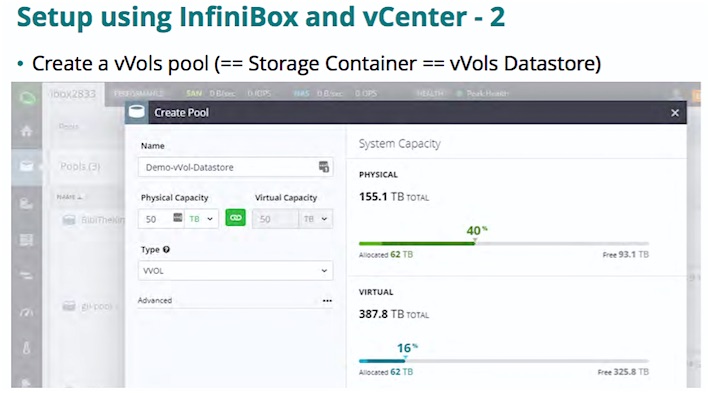710x393 pixels.
Task: Click the InfiniBox green logo icon
Action: [x=27, y=97]
